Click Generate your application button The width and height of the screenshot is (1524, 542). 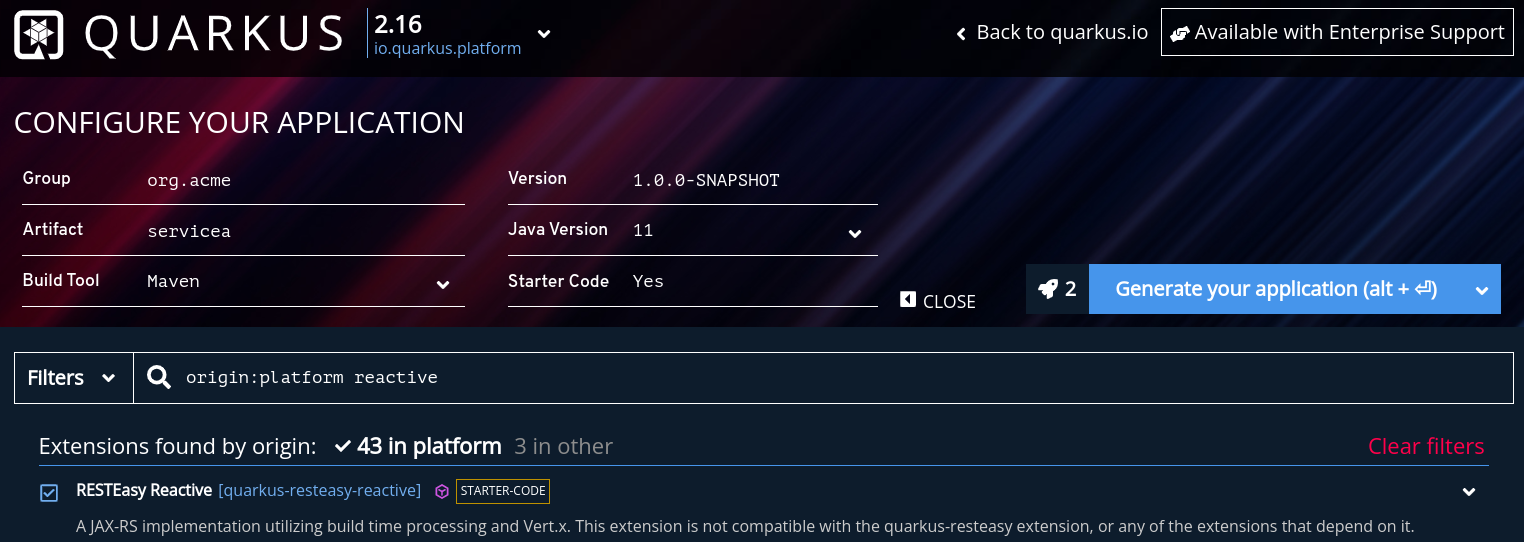pos(1276,289)
